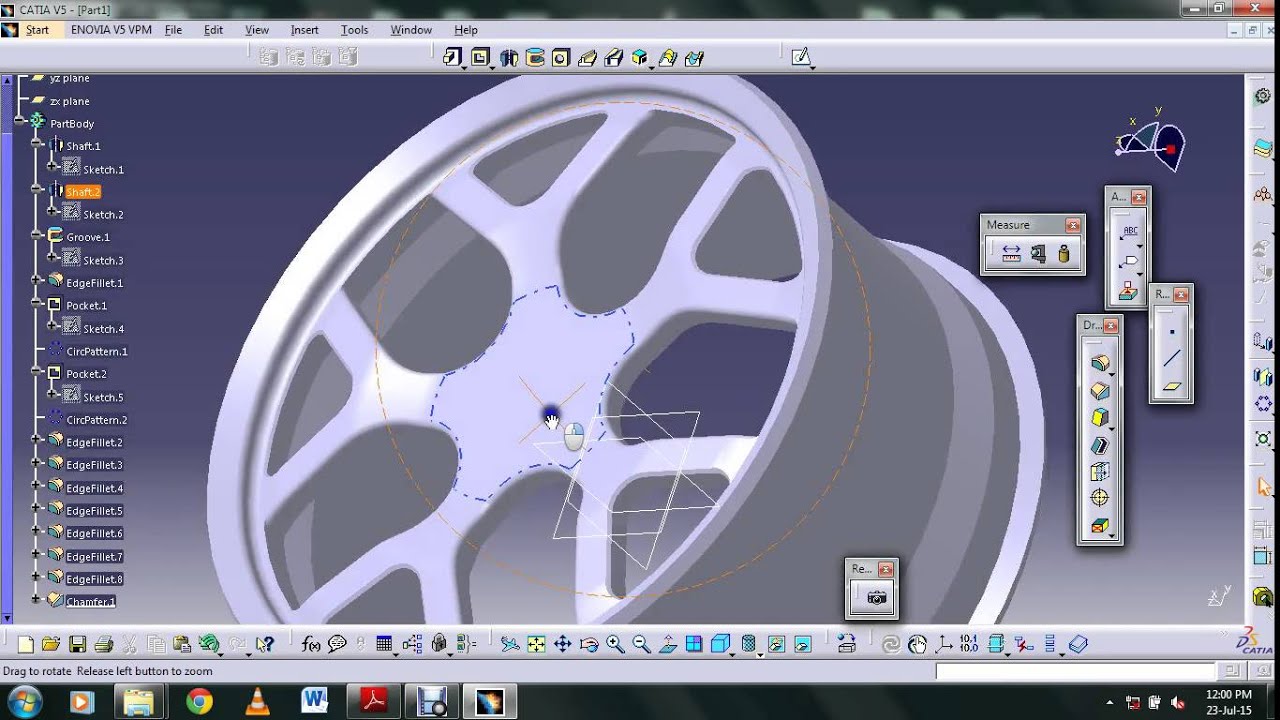Click the Fly mode airplane icon
Viewport: 1280px width, 720px height.
click(510, 645)
